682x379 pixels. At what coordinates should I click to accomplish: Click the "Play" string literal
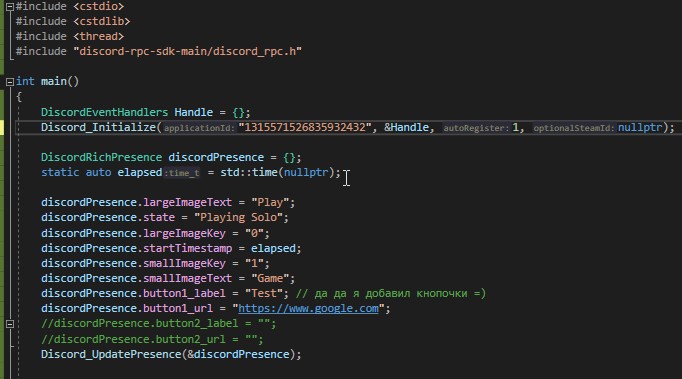pyautogui.click(x=270, y=202)
